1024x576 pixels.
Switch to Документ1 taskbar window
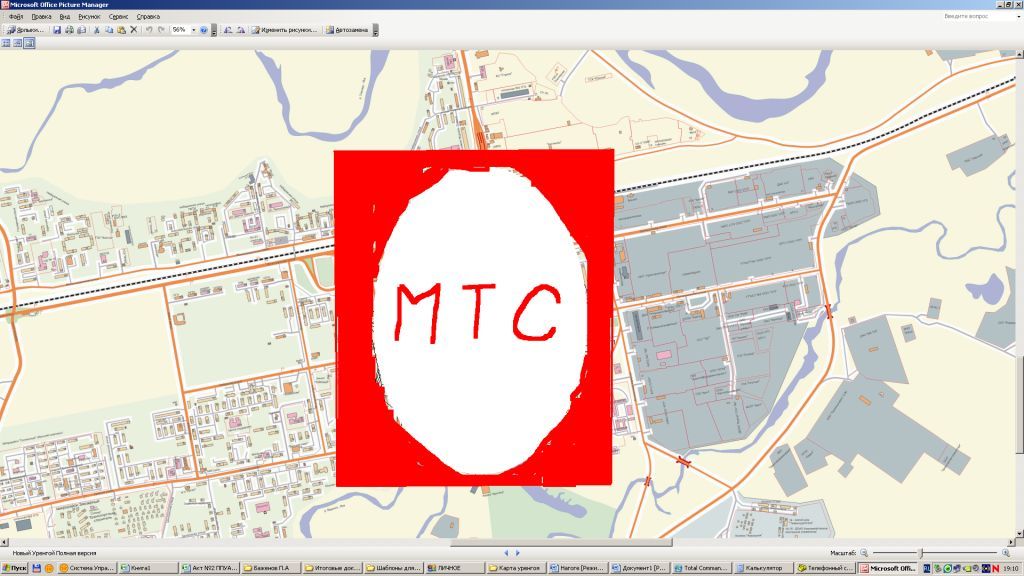coord(639,568)
